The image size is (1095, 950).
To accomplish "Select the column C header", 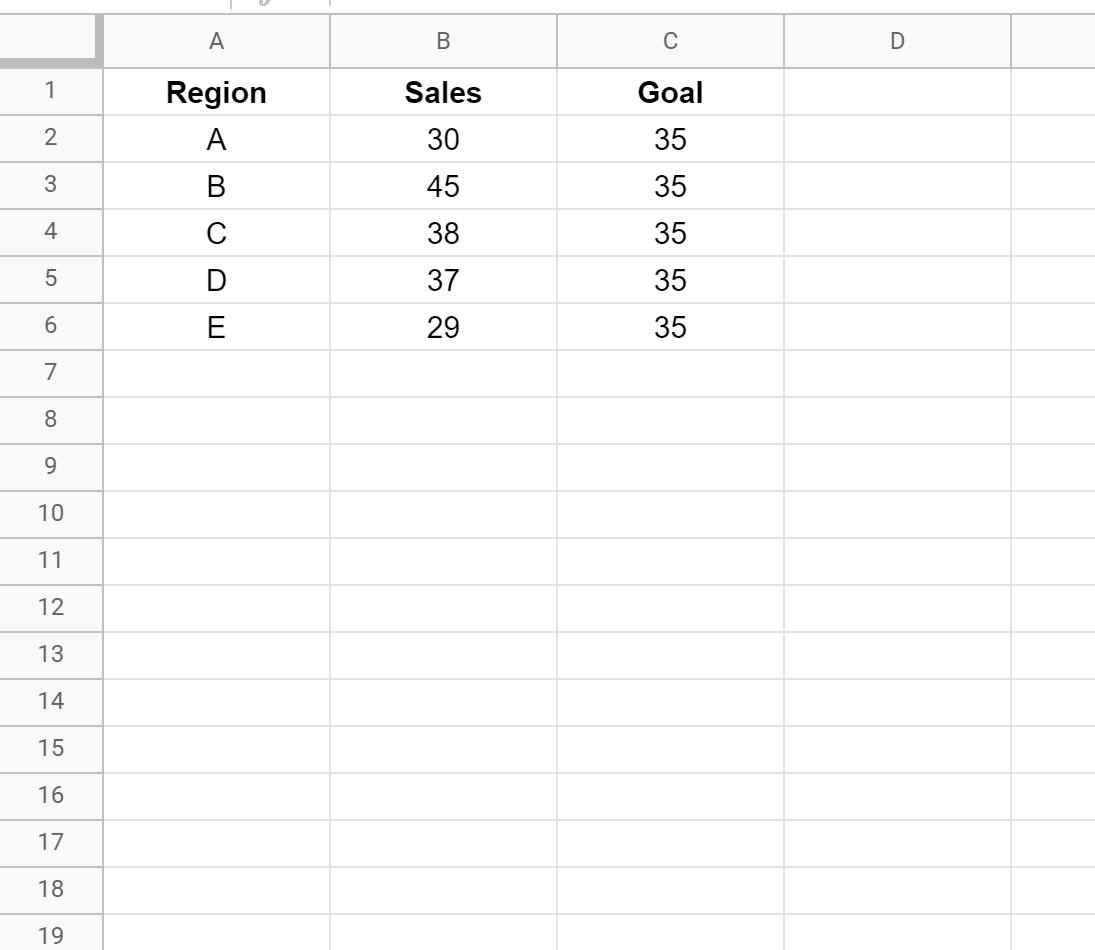I will point(670,41).
